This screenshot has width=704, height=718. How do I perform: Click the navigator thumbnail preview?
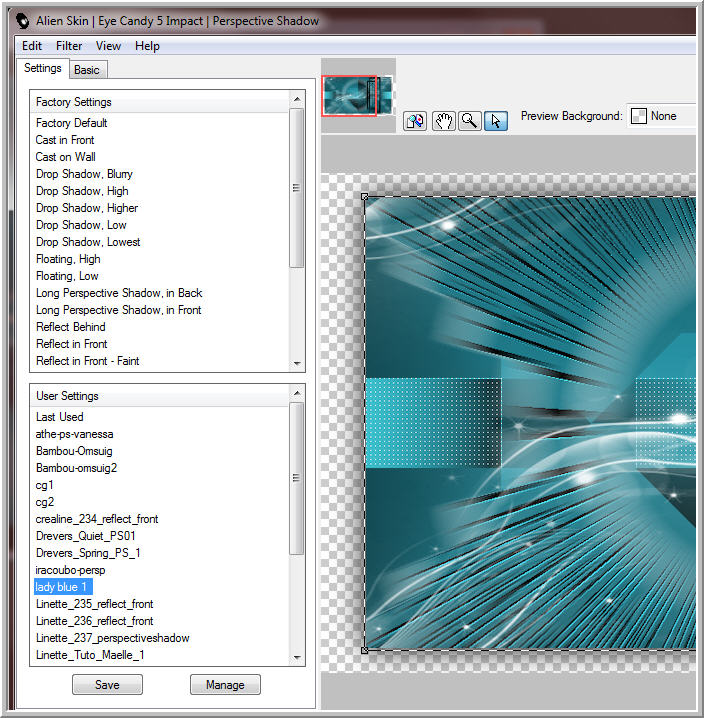pyautogui.click(x=358, y=95)
